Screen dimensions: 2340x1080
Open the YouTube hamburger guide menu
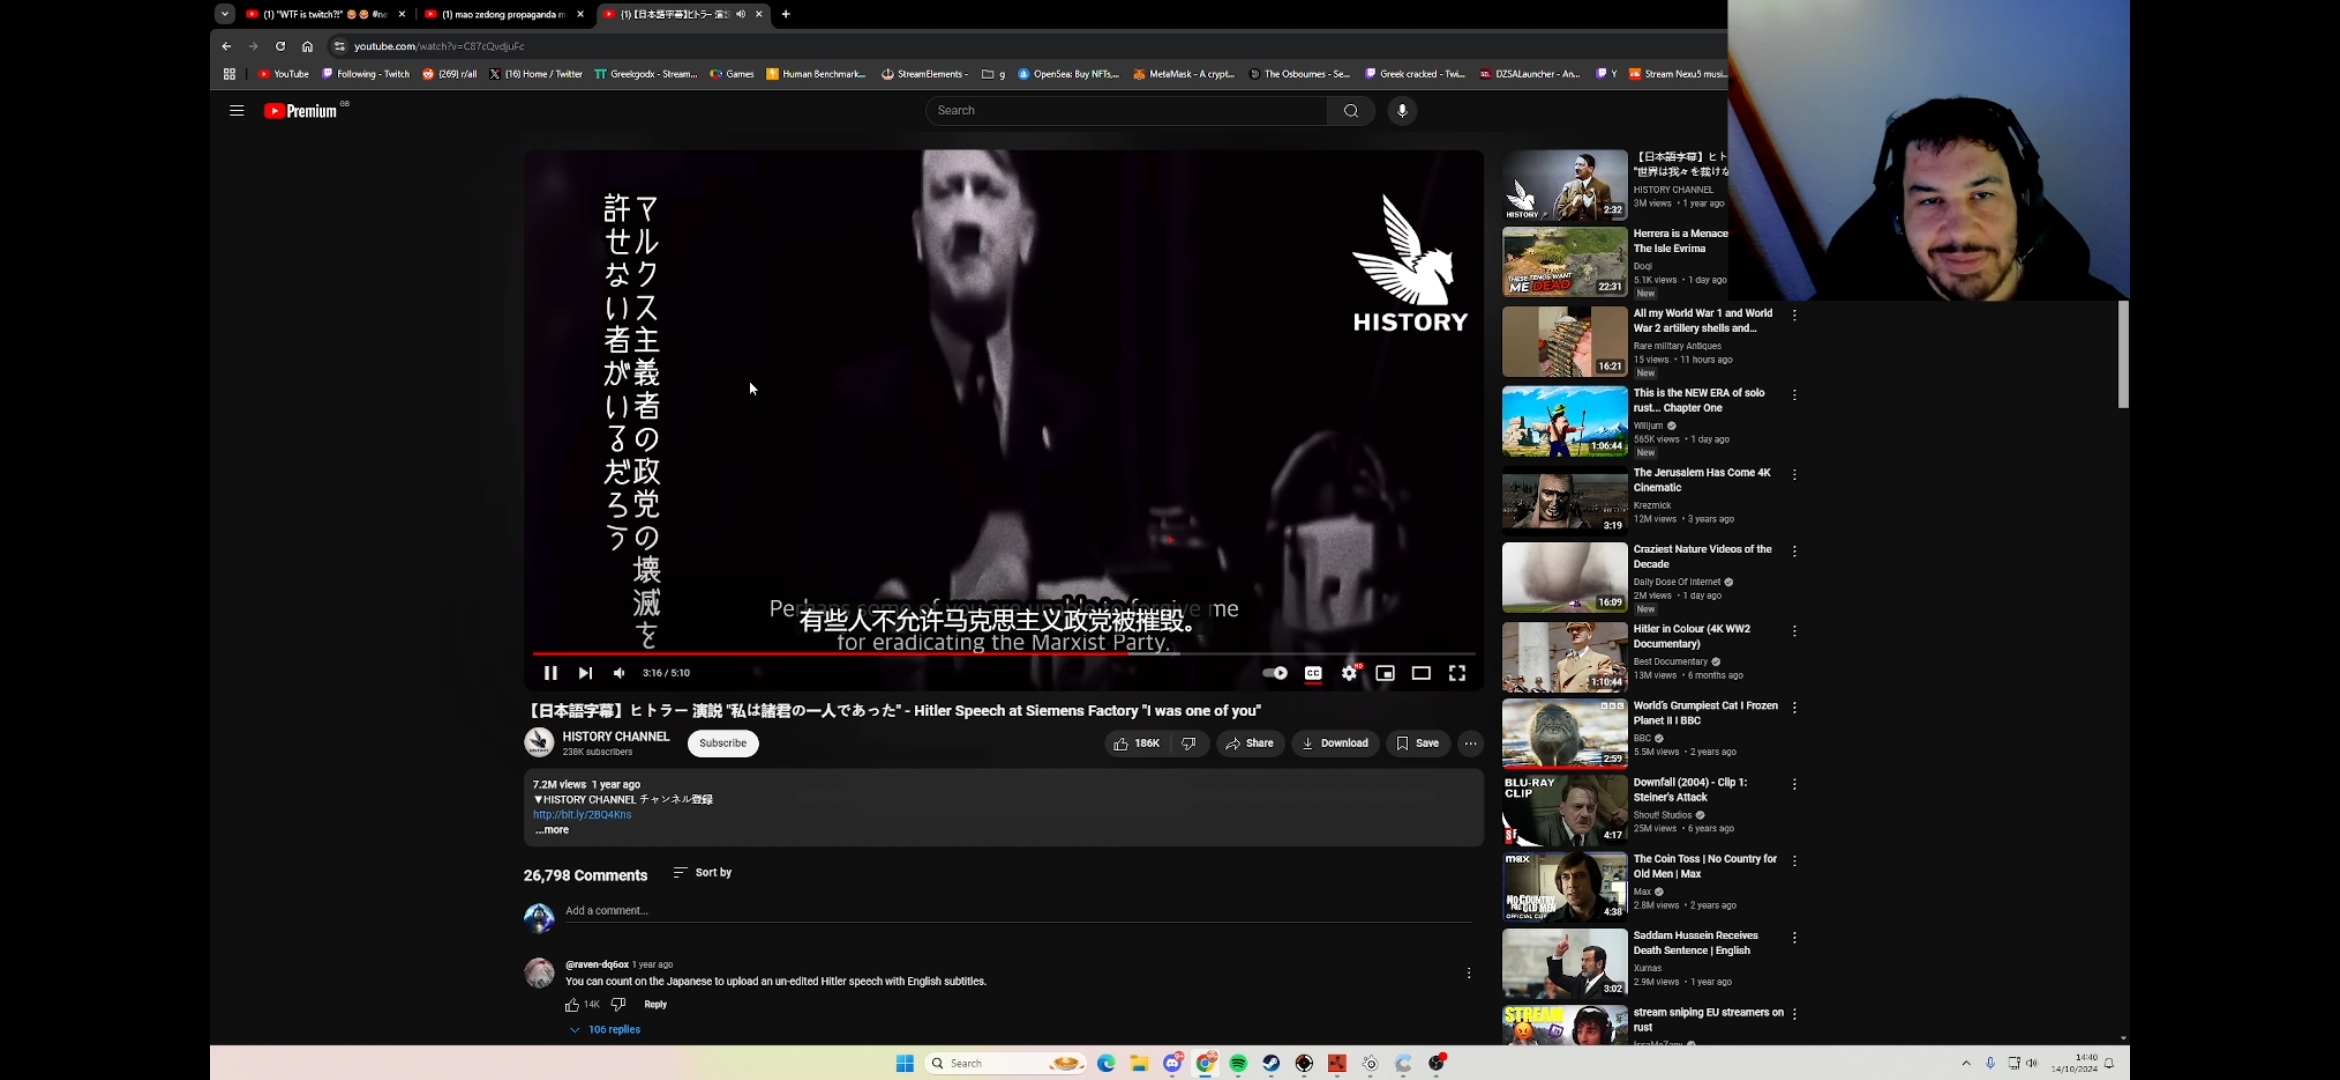pyautogui.click(x=237, y=111)
